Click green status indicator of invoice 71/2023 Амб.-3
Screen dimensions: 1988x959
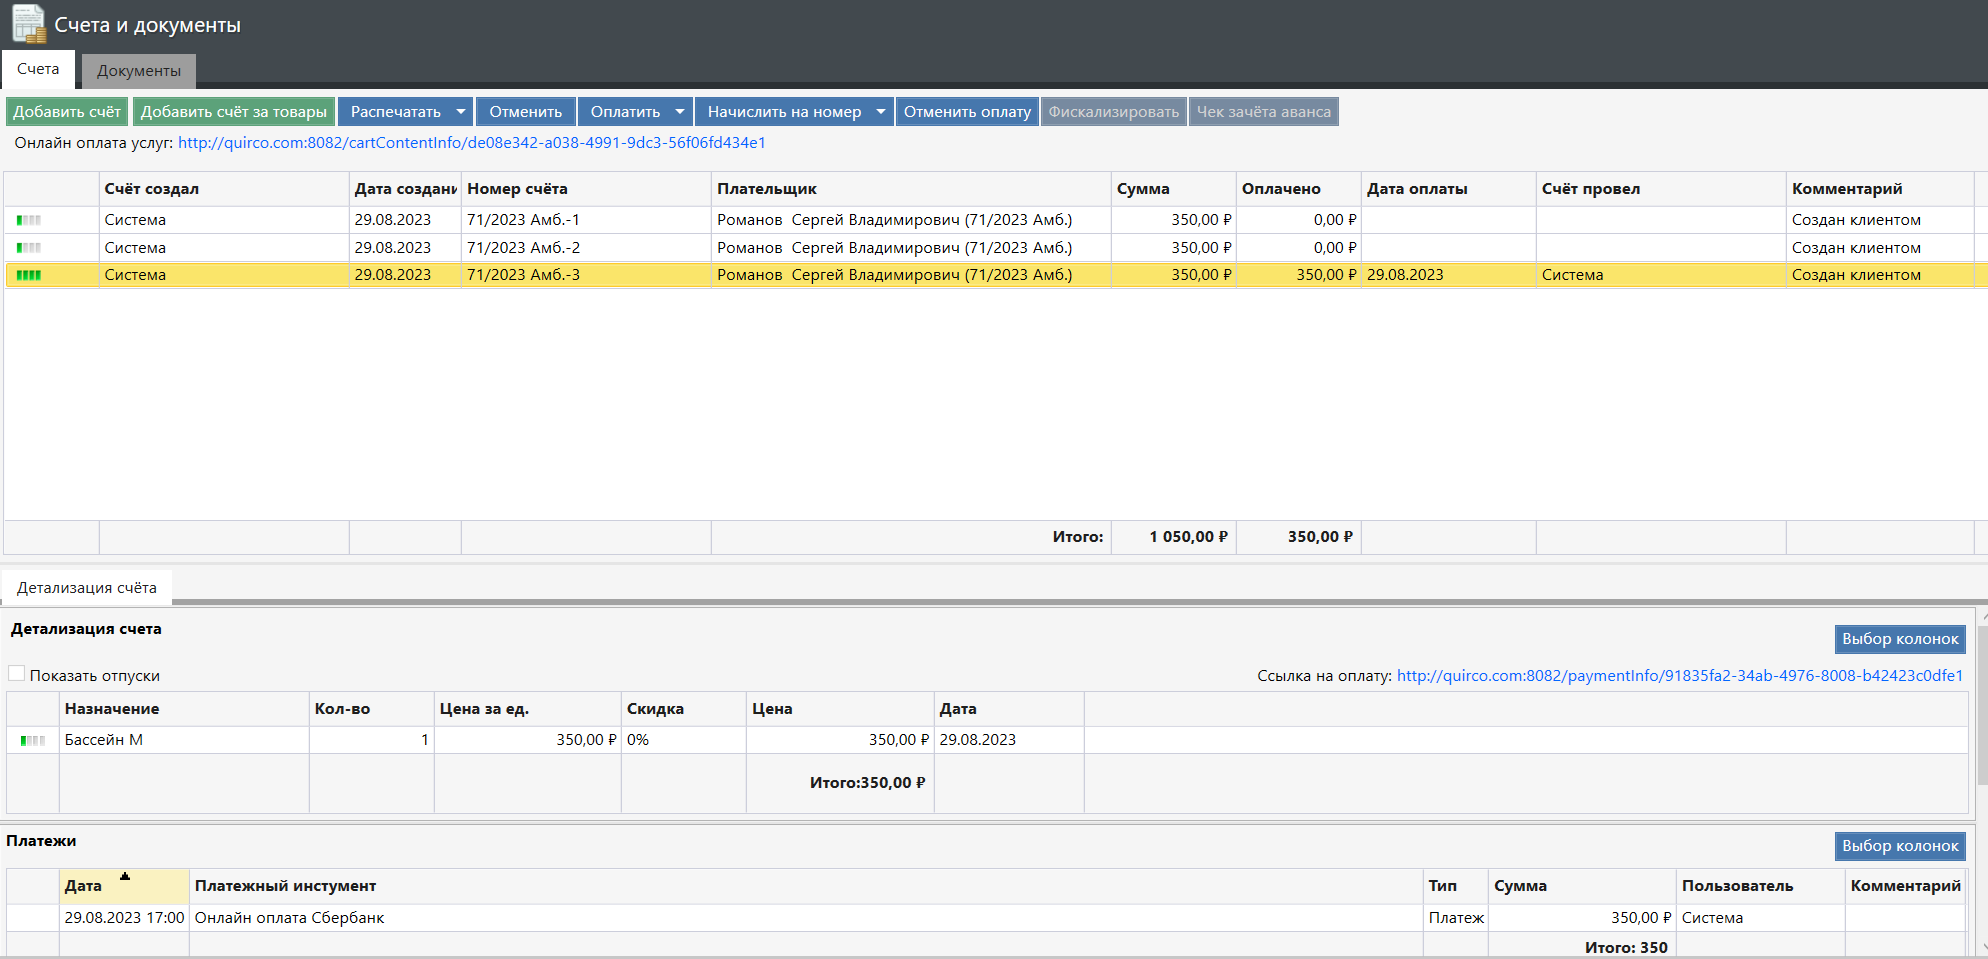coord(29,275)
